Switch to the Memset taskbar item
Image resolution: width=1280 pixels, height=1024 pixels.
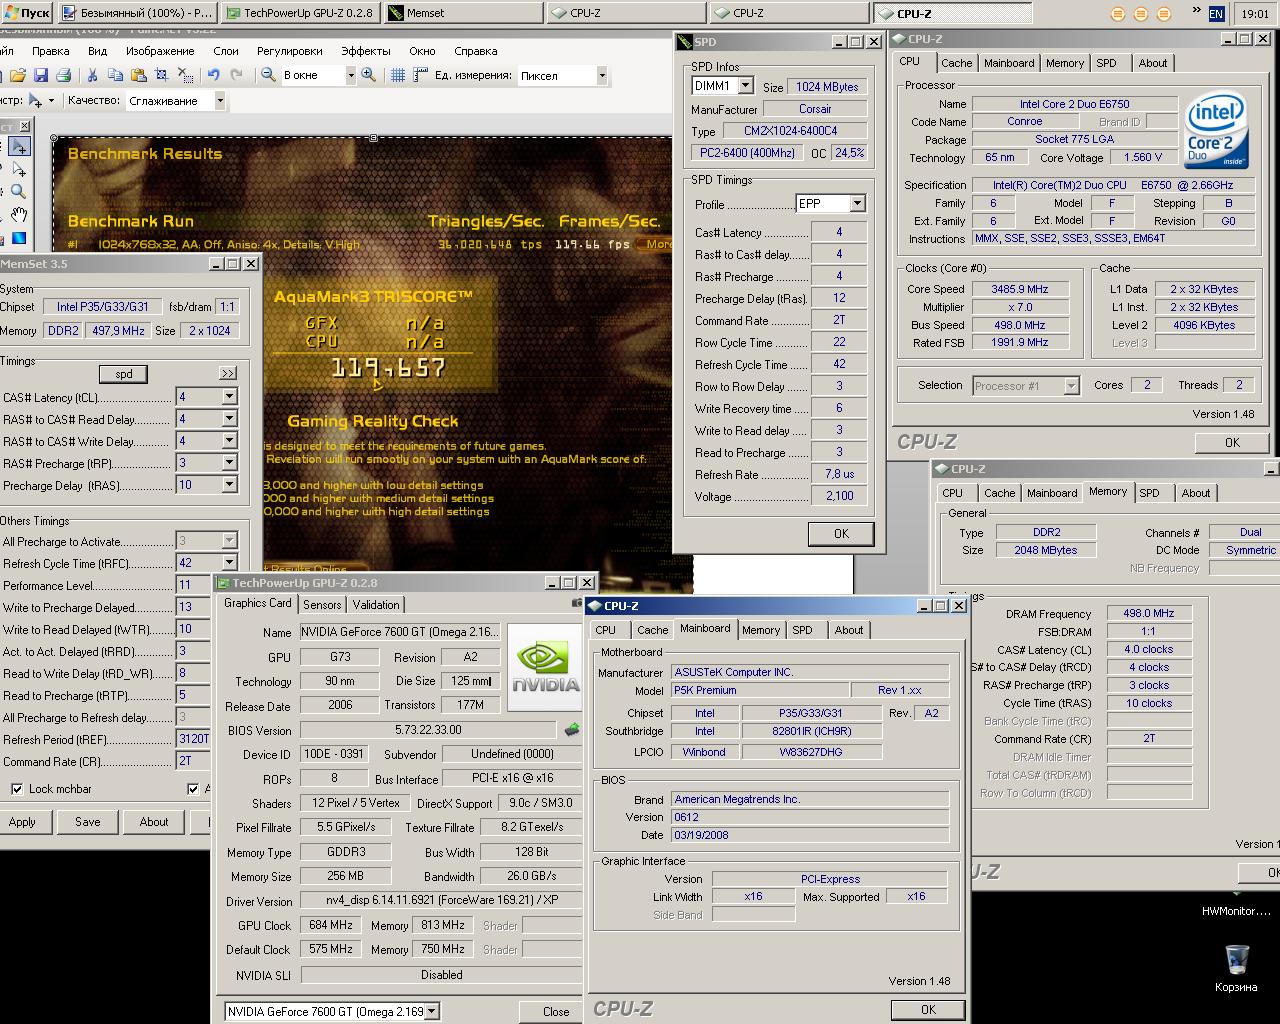pyautogui.click(x=461, y=13)
